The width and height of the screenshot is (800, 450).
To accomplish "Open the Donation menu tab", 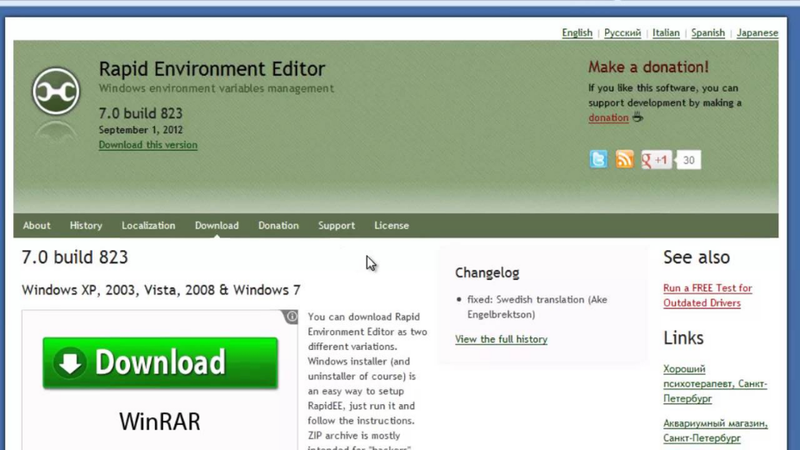I will click(x=279, y=226).
